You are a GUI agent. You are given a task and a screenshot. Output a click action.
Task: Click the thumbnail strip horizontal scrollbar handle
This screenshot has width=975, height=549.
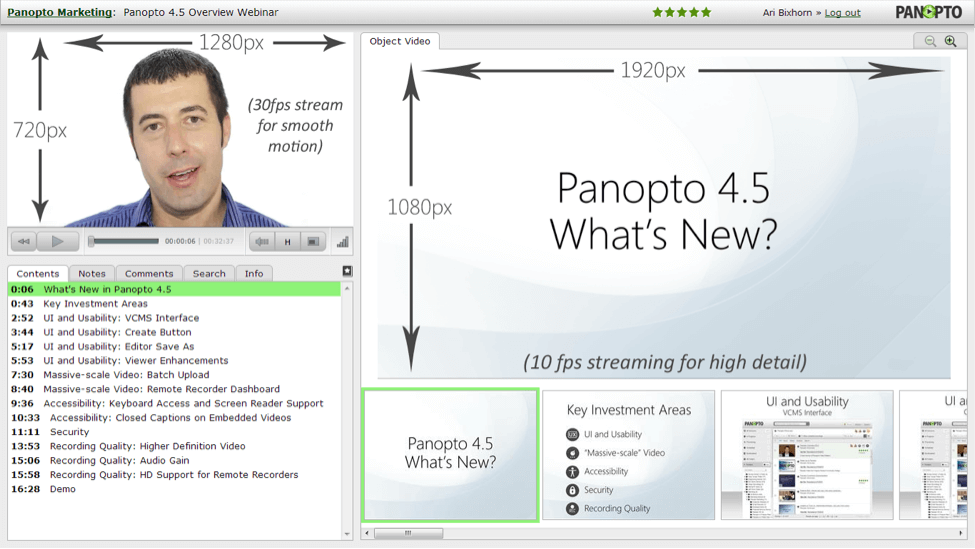click(x=409, y=533)
